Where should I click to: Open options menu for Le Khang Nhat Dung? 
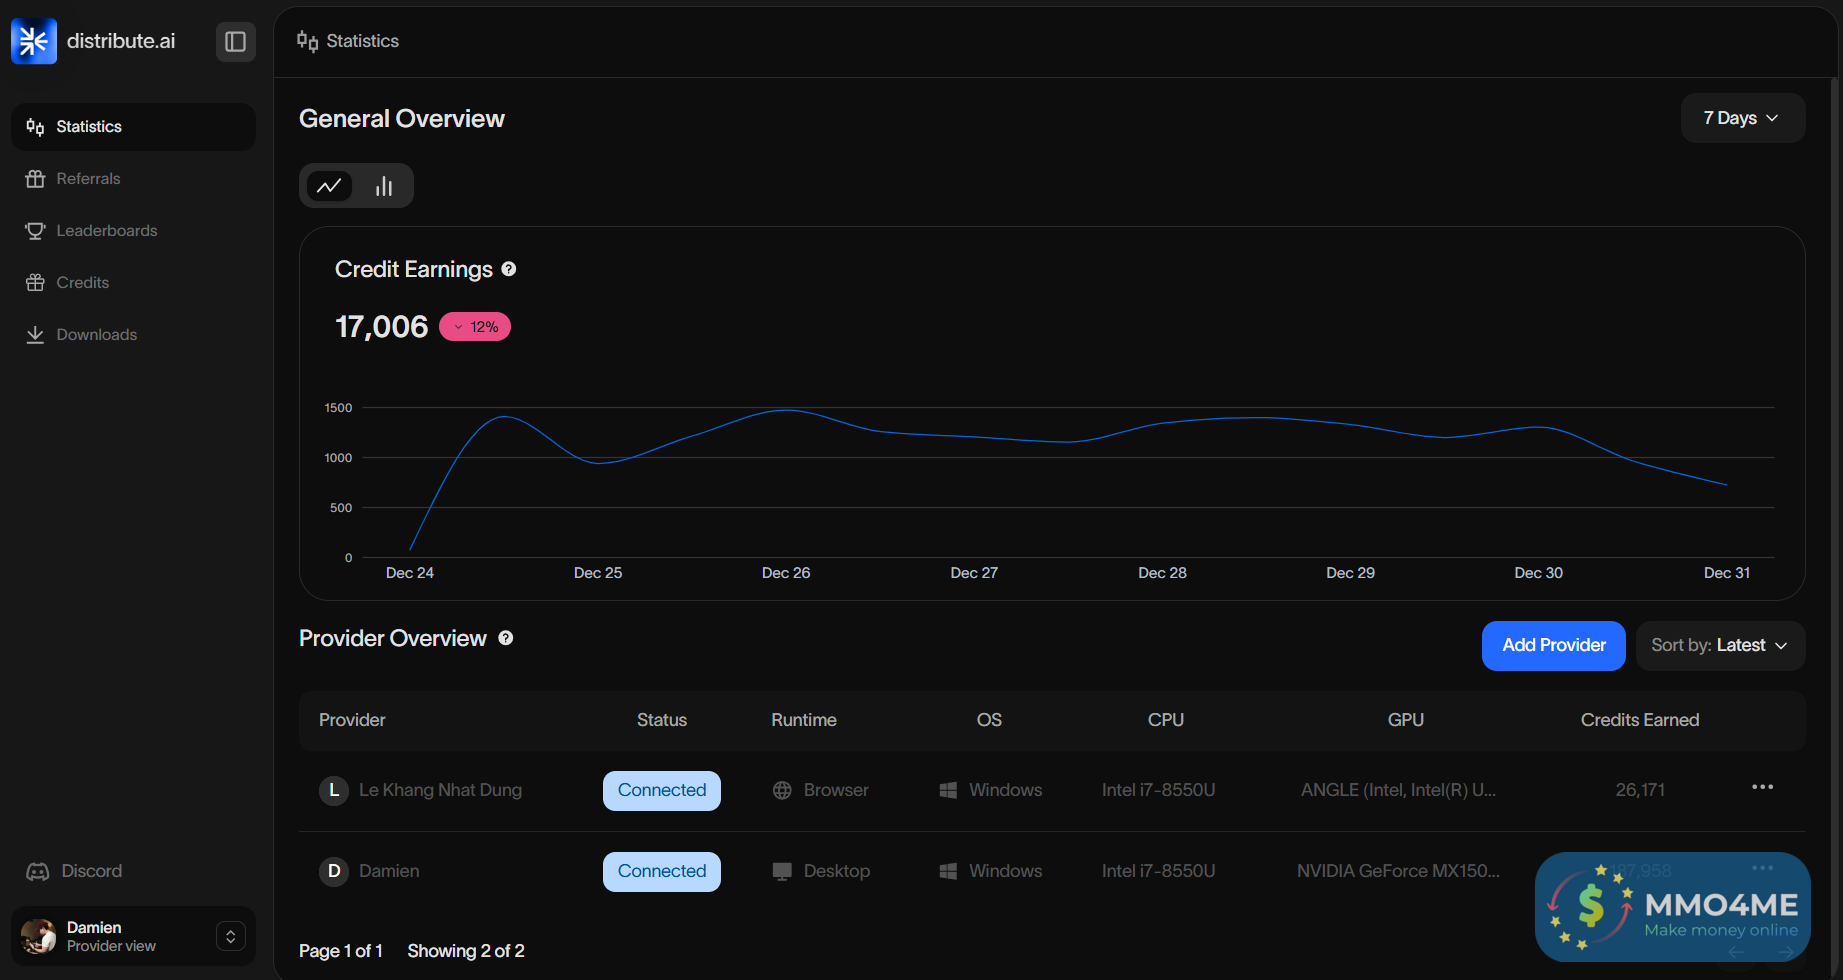[1763, 787]
